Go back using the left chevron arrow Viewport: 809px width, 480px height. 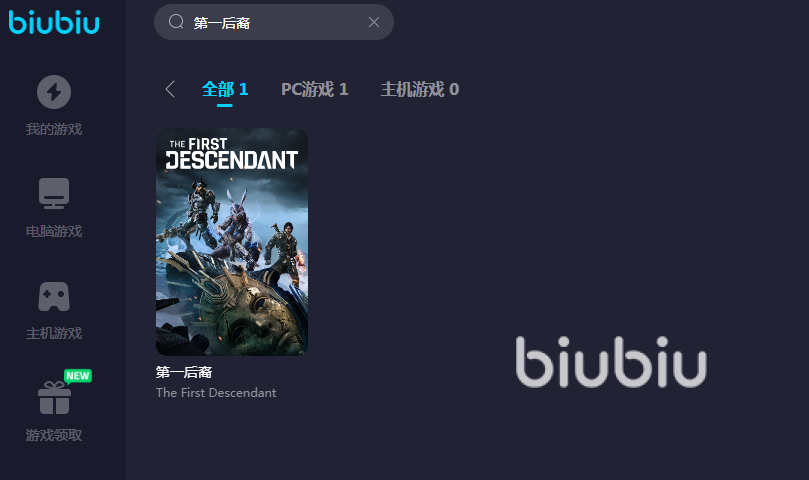click(x=170, y=89)
